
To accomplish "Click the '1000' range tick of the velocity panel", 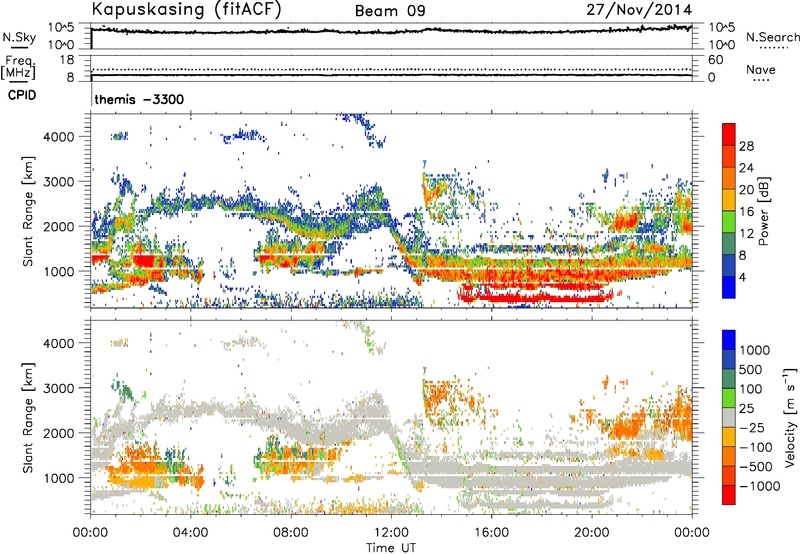I will tap(58, 478).
